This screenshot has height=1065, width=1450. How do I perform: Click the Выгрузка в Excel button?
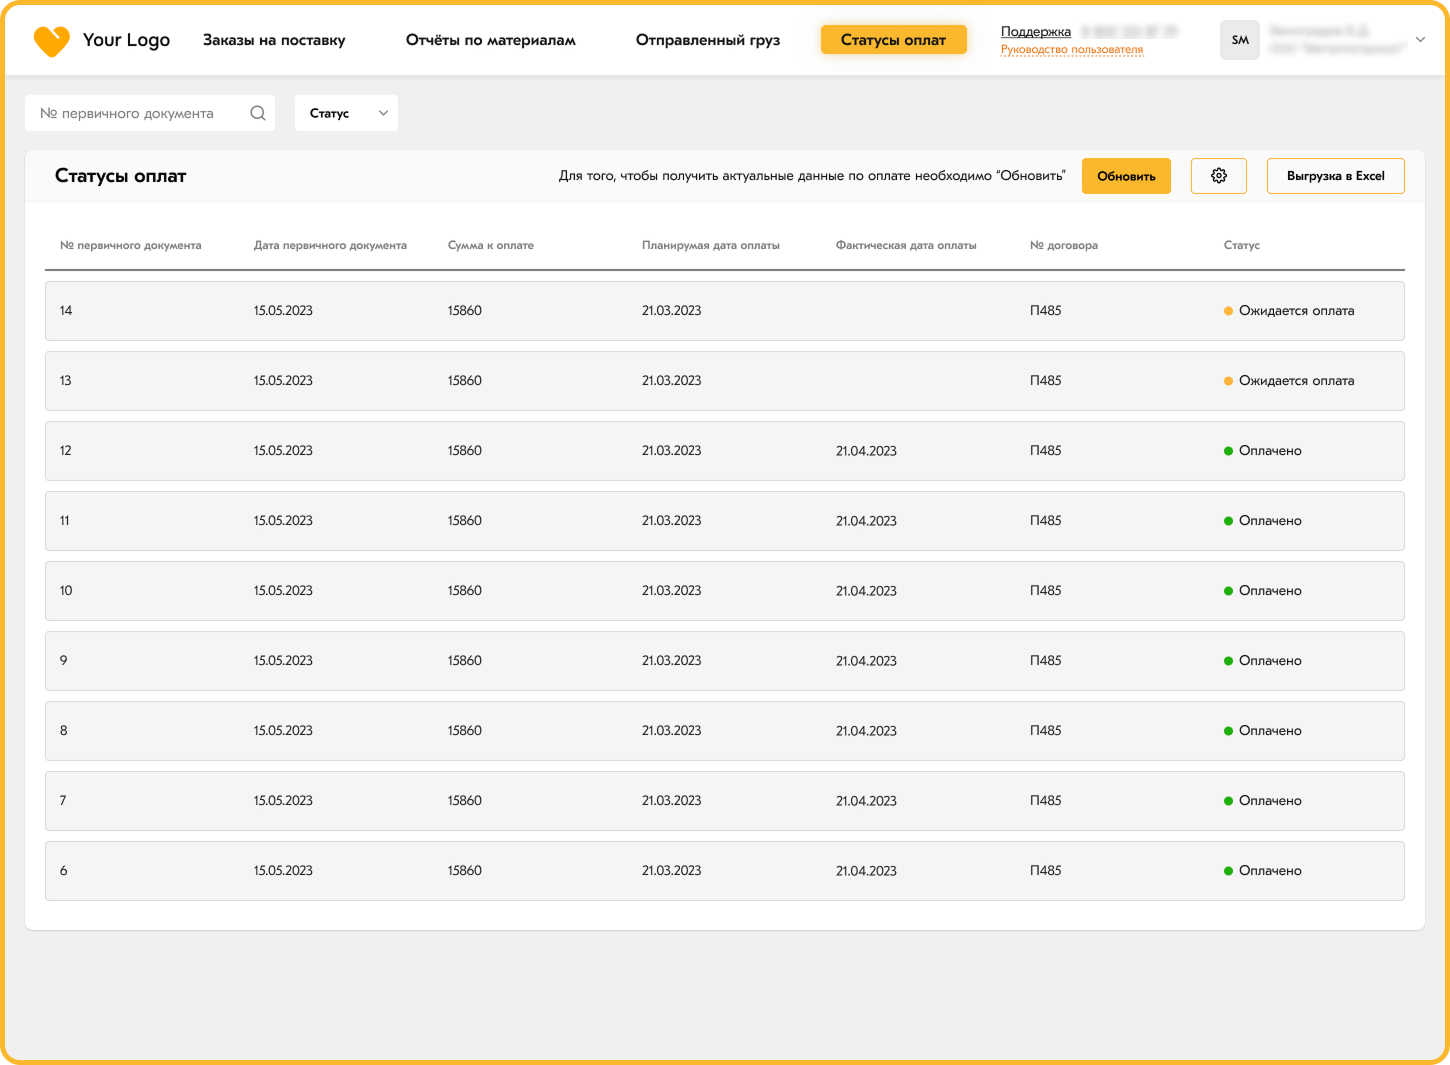pos(1336,176)
